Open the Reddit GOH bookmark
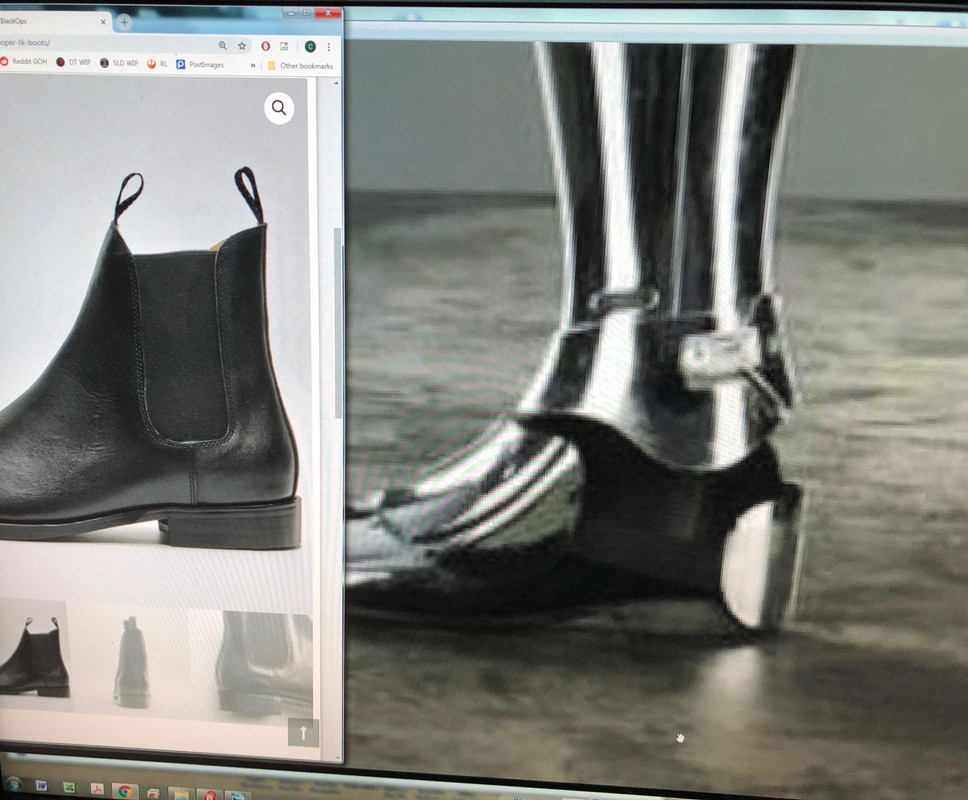Screen dimensions: 968x800 (24, 61)
